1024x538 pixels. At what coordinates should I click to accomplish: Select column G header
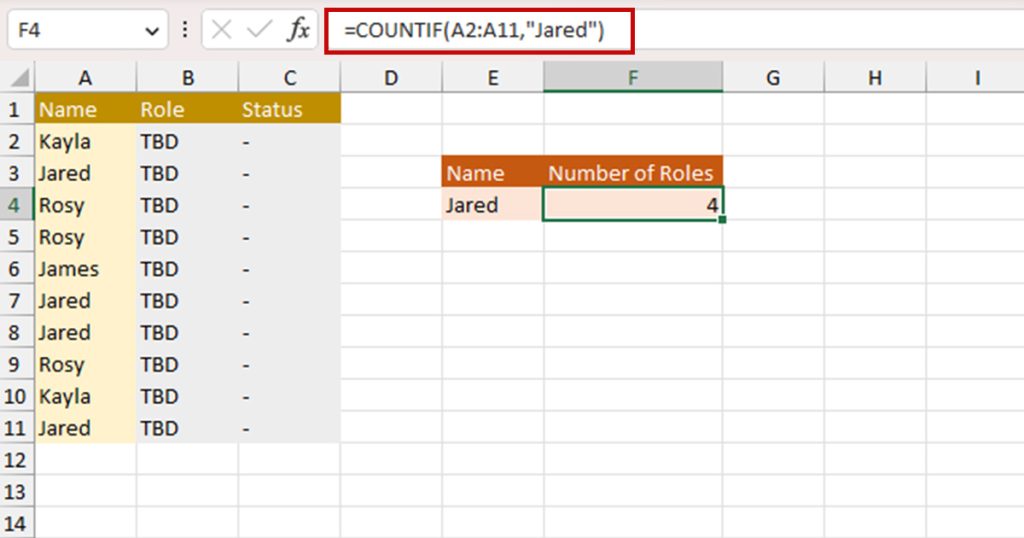coord(773,78)
